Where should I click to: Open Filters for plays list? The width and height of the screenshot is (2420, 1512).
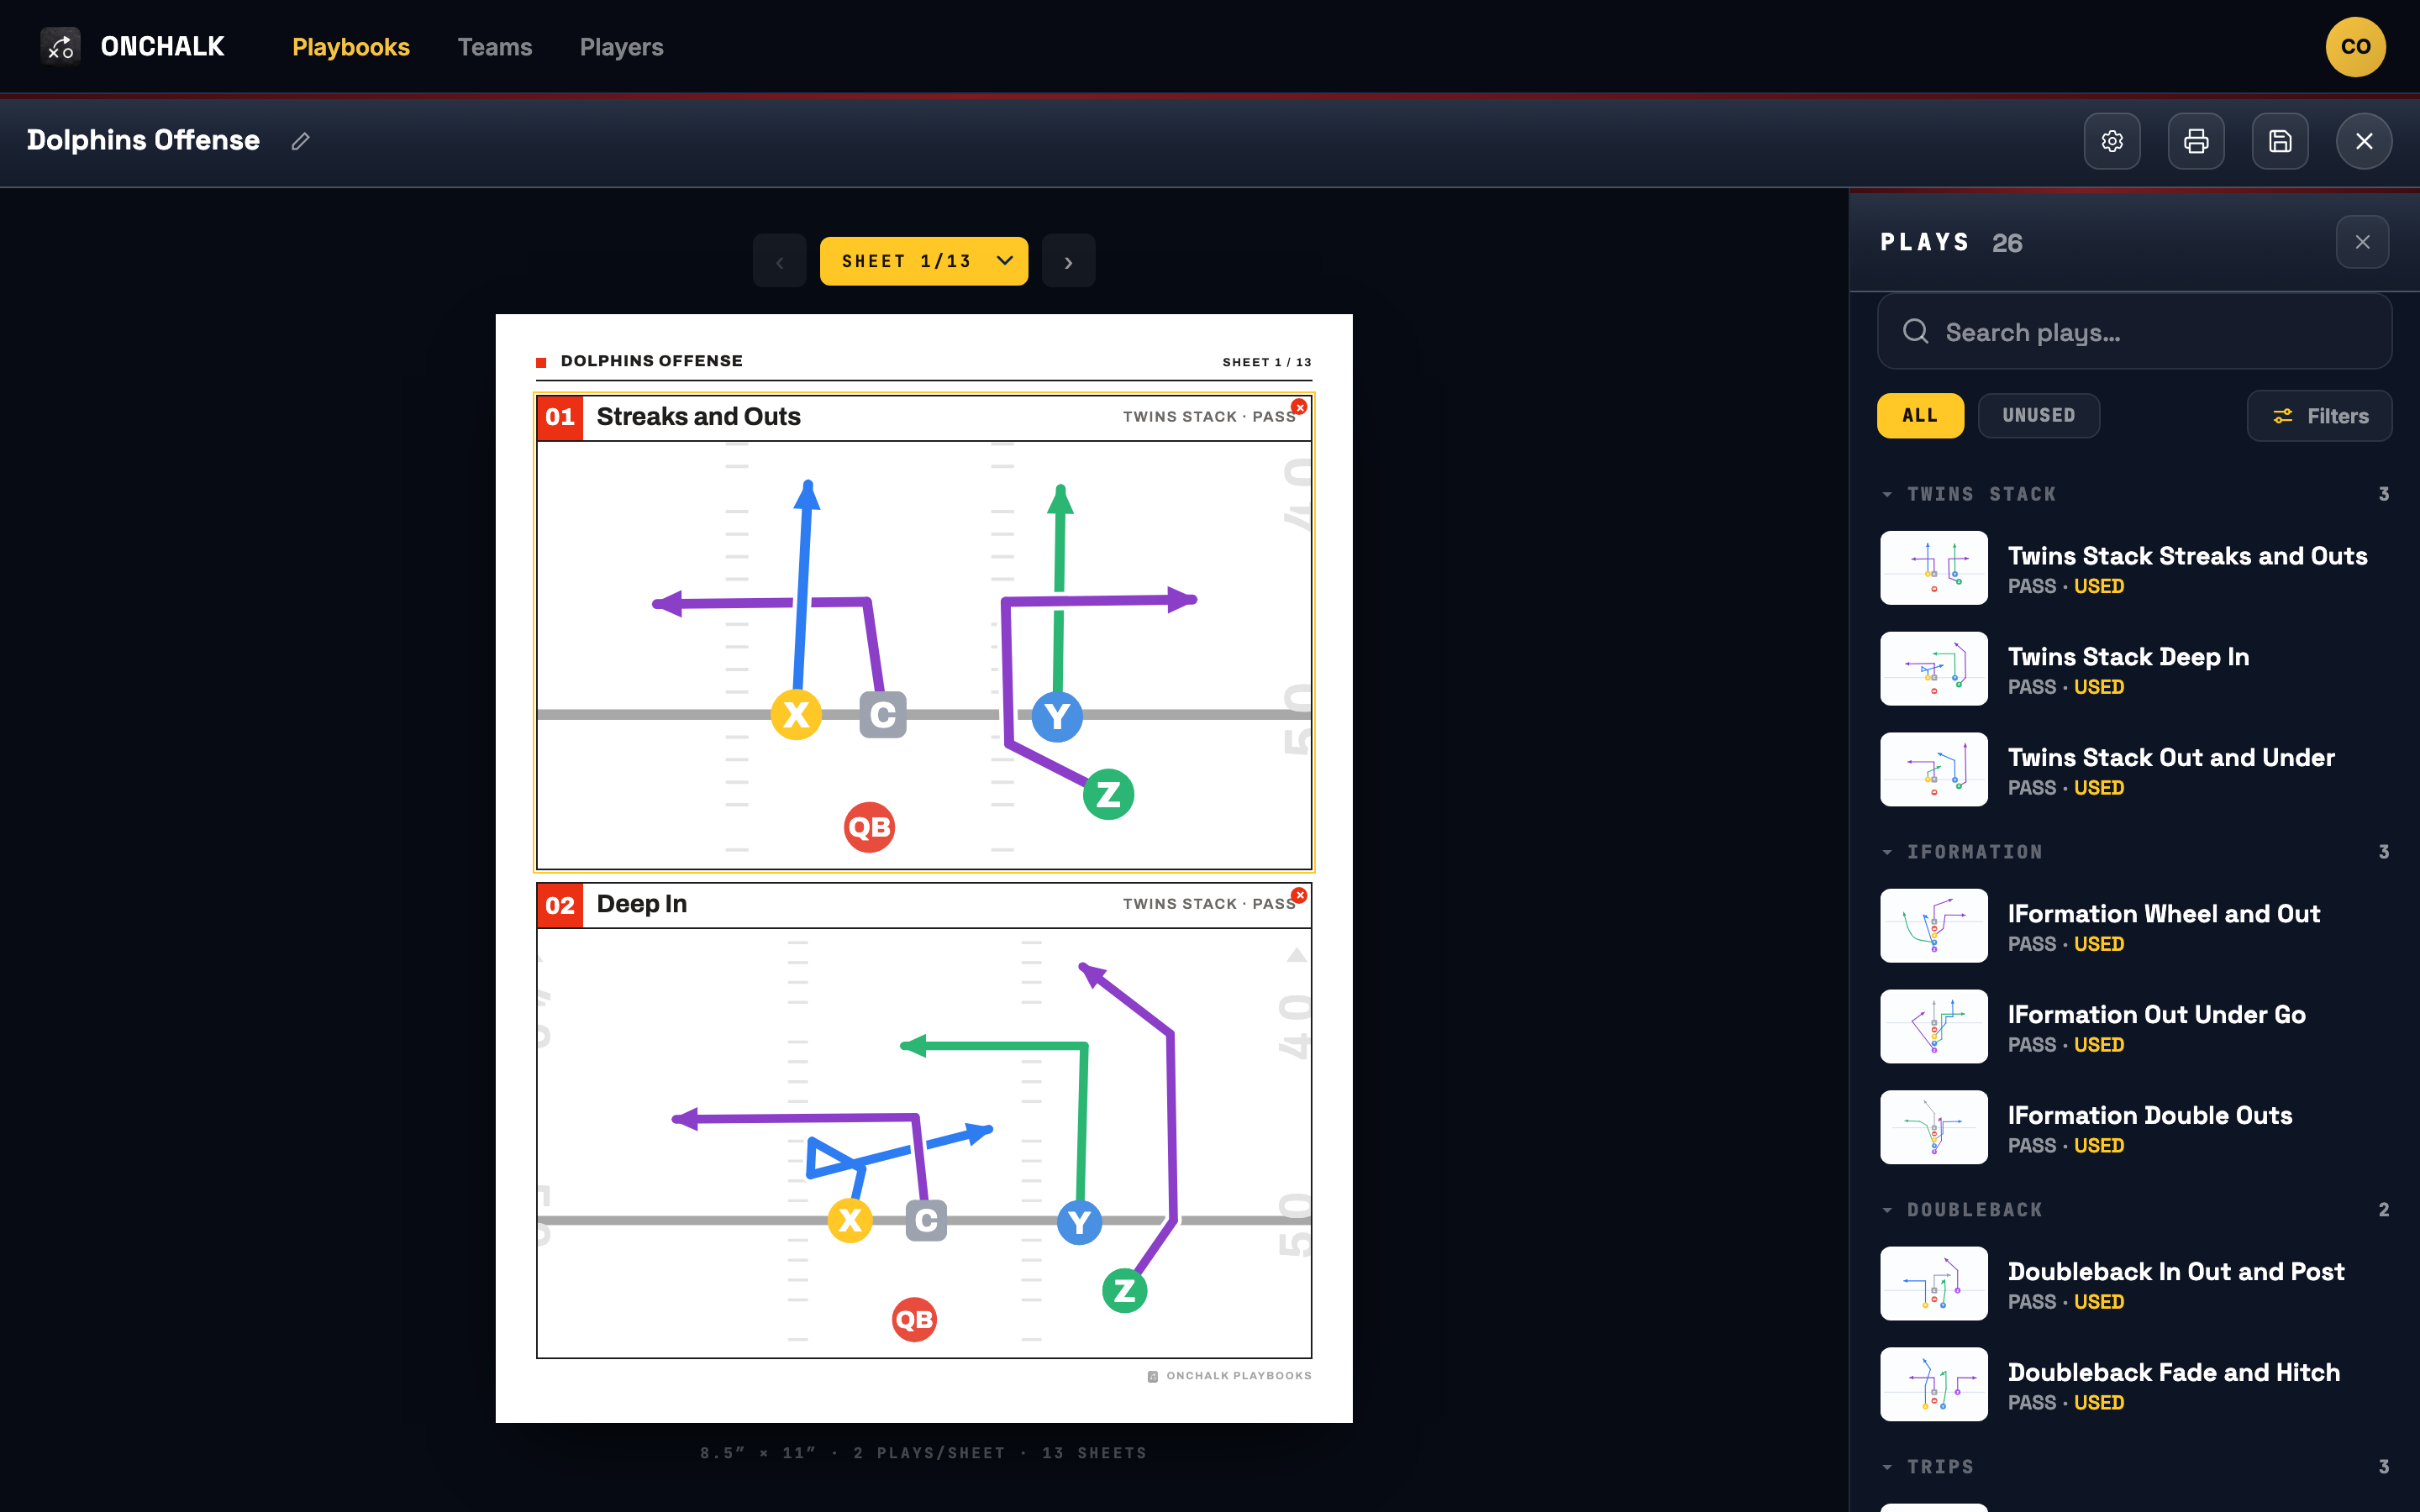pos(2320,416)
